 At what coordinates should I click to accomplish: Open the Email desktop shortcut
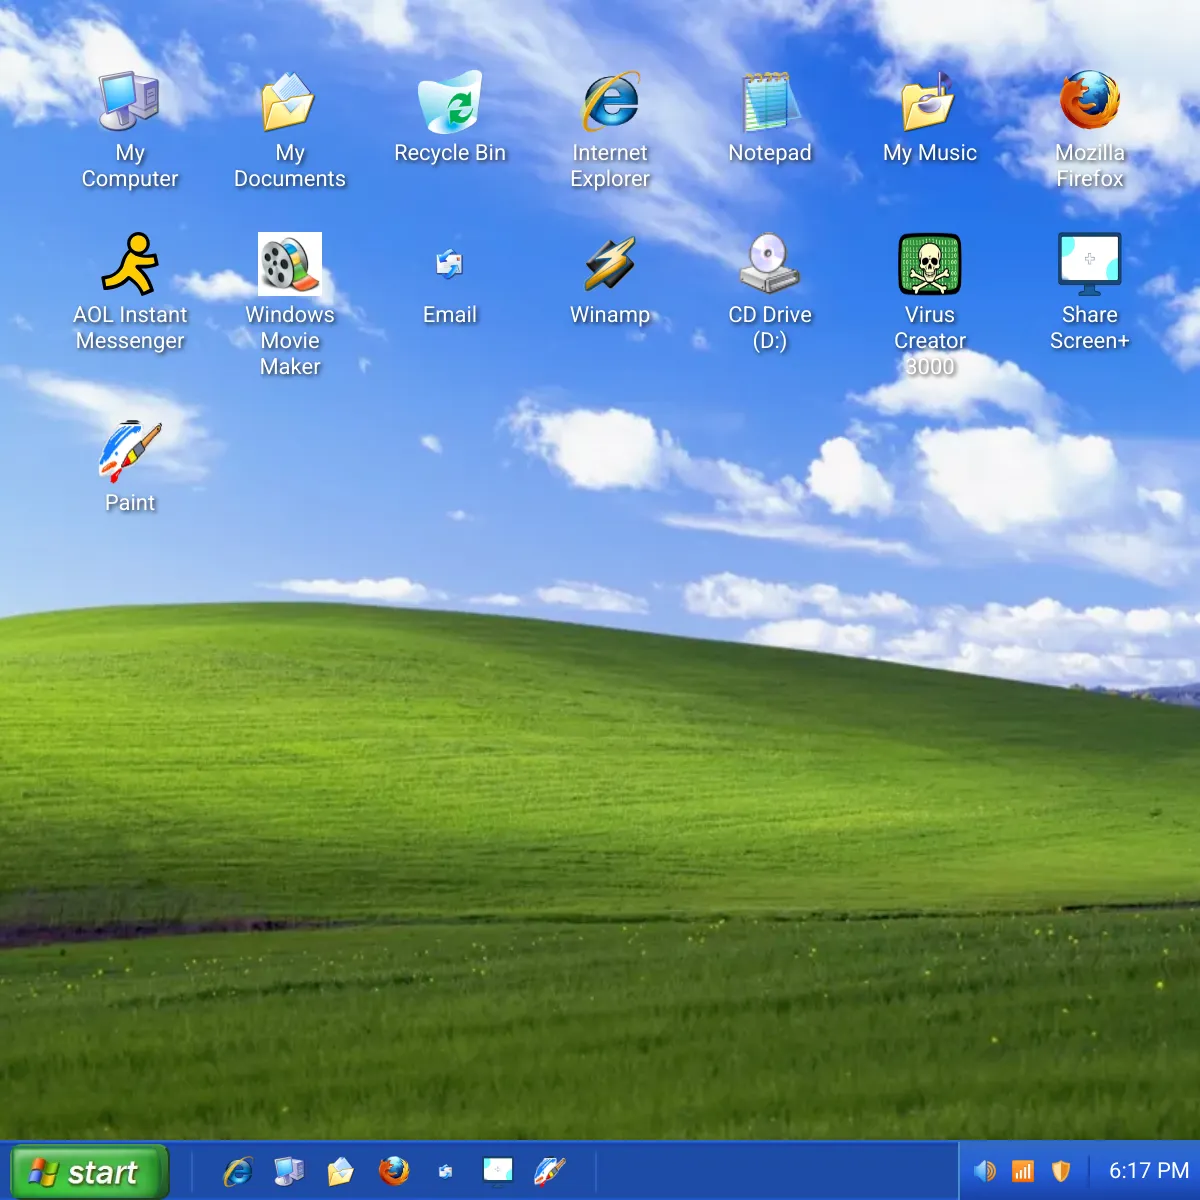click(x=450, y=264)
